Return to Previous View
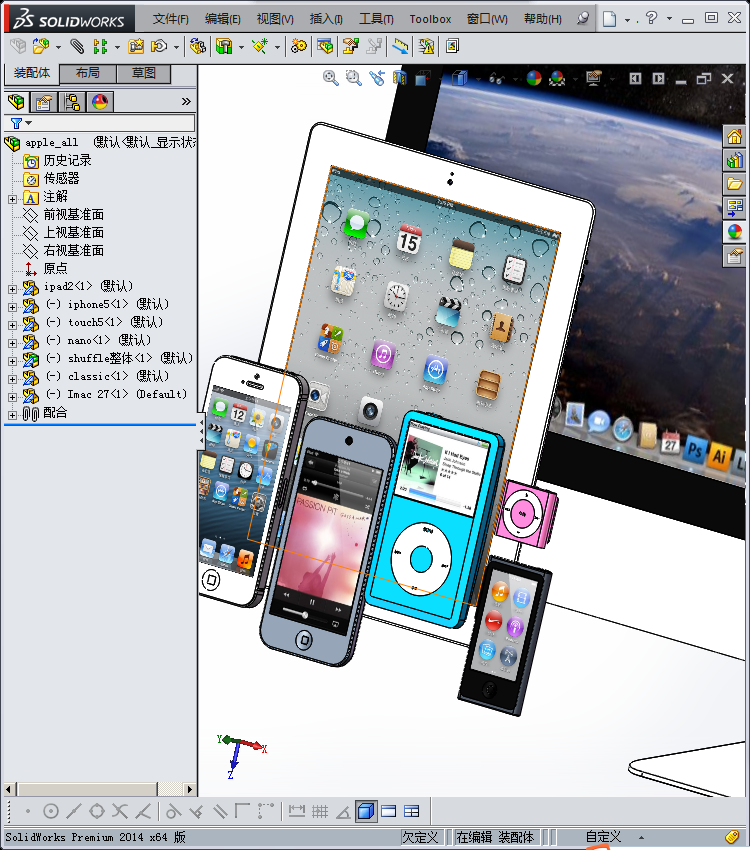Viewport: 750px width, 850px height. click(377, 78)
